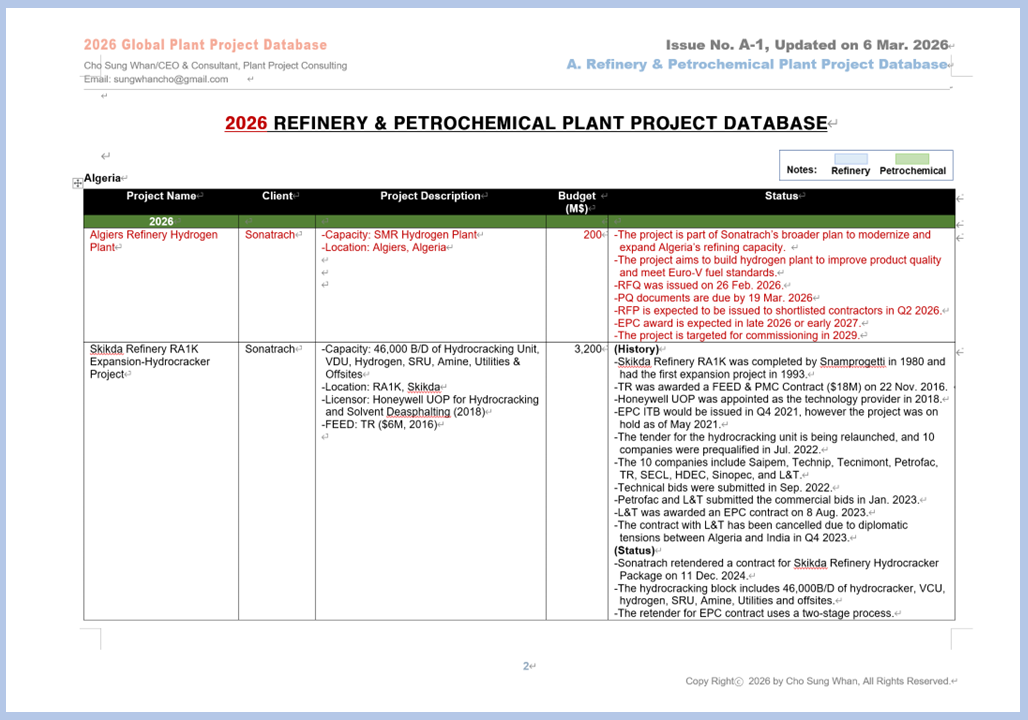Click the 'Notes:' label in legend box
The height and width of the screenshot is (720, 1028).
pos(801,170)
